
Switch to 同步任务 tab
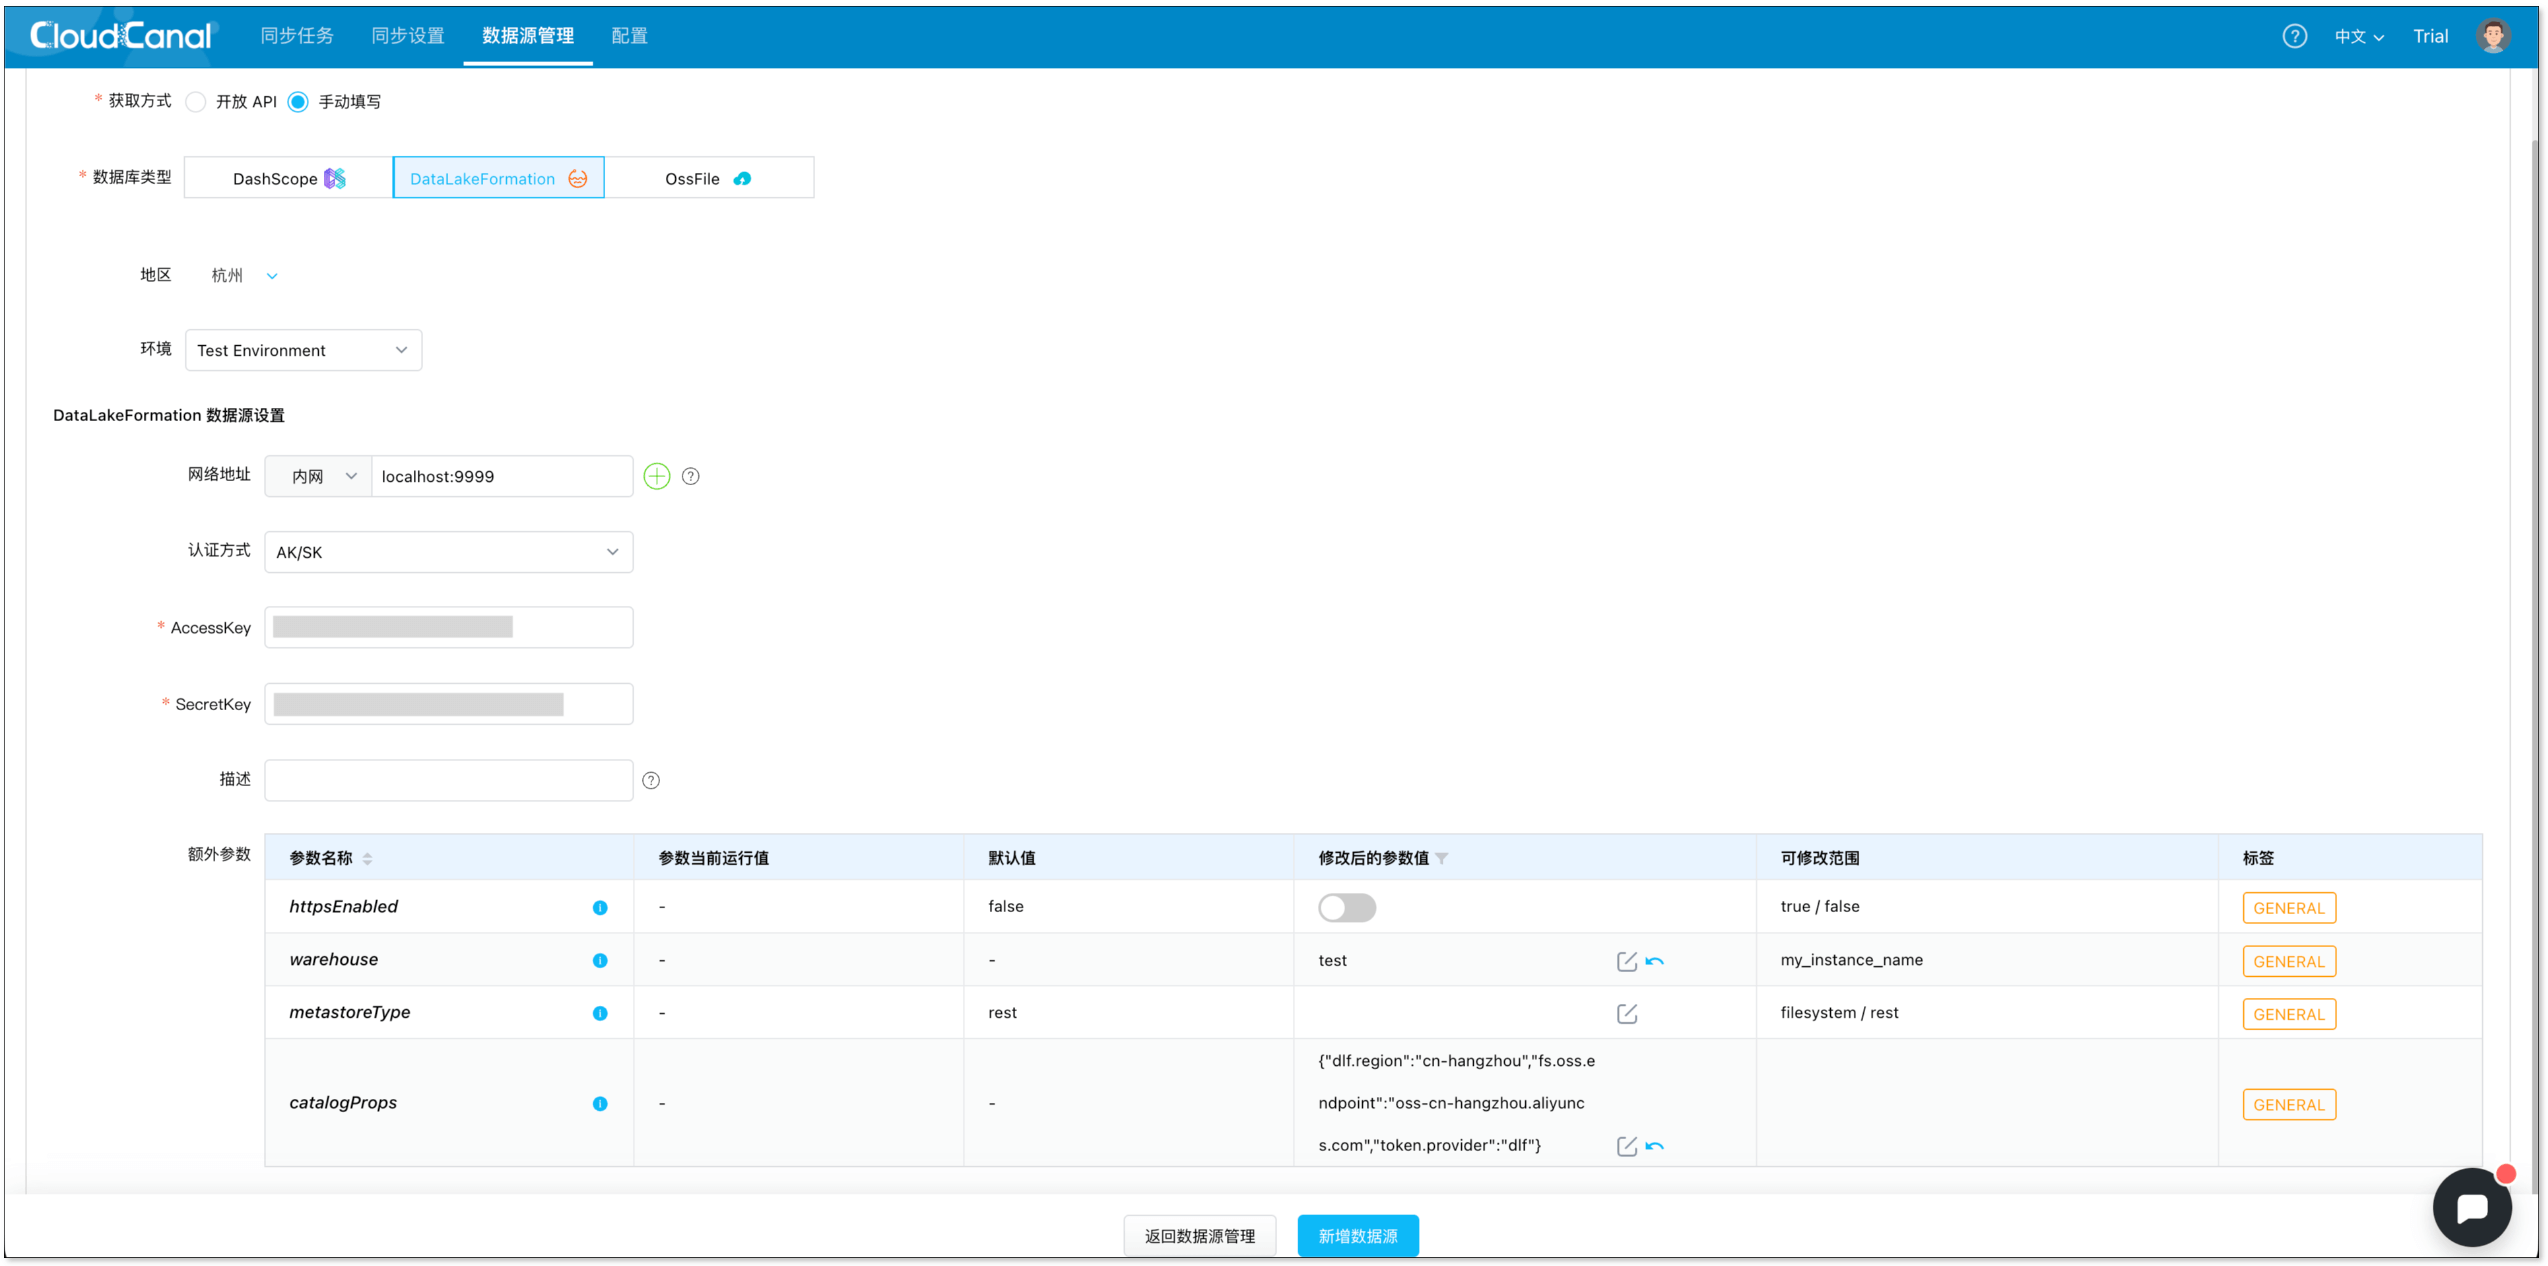[x=297, y=37]
